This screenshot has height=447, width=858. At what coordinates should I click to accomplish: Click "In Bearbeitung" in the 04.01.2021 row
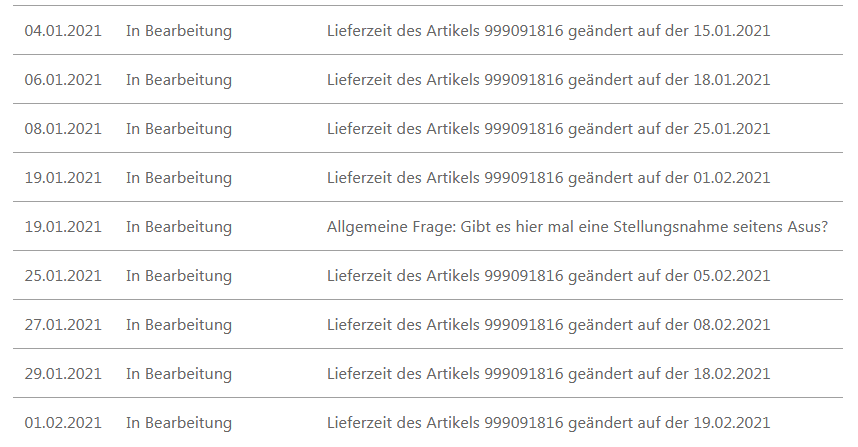pos(179,31)
